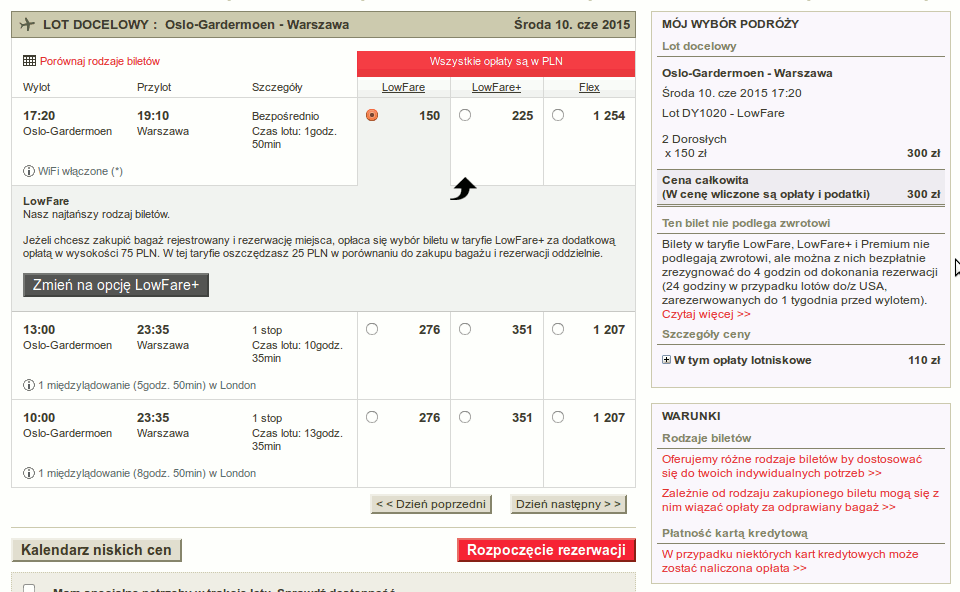Select LowFare+ 225 for the 17:20 flight
Viewport: 960px width, 592px height.
pyautogui.click(x=465, y=115)
